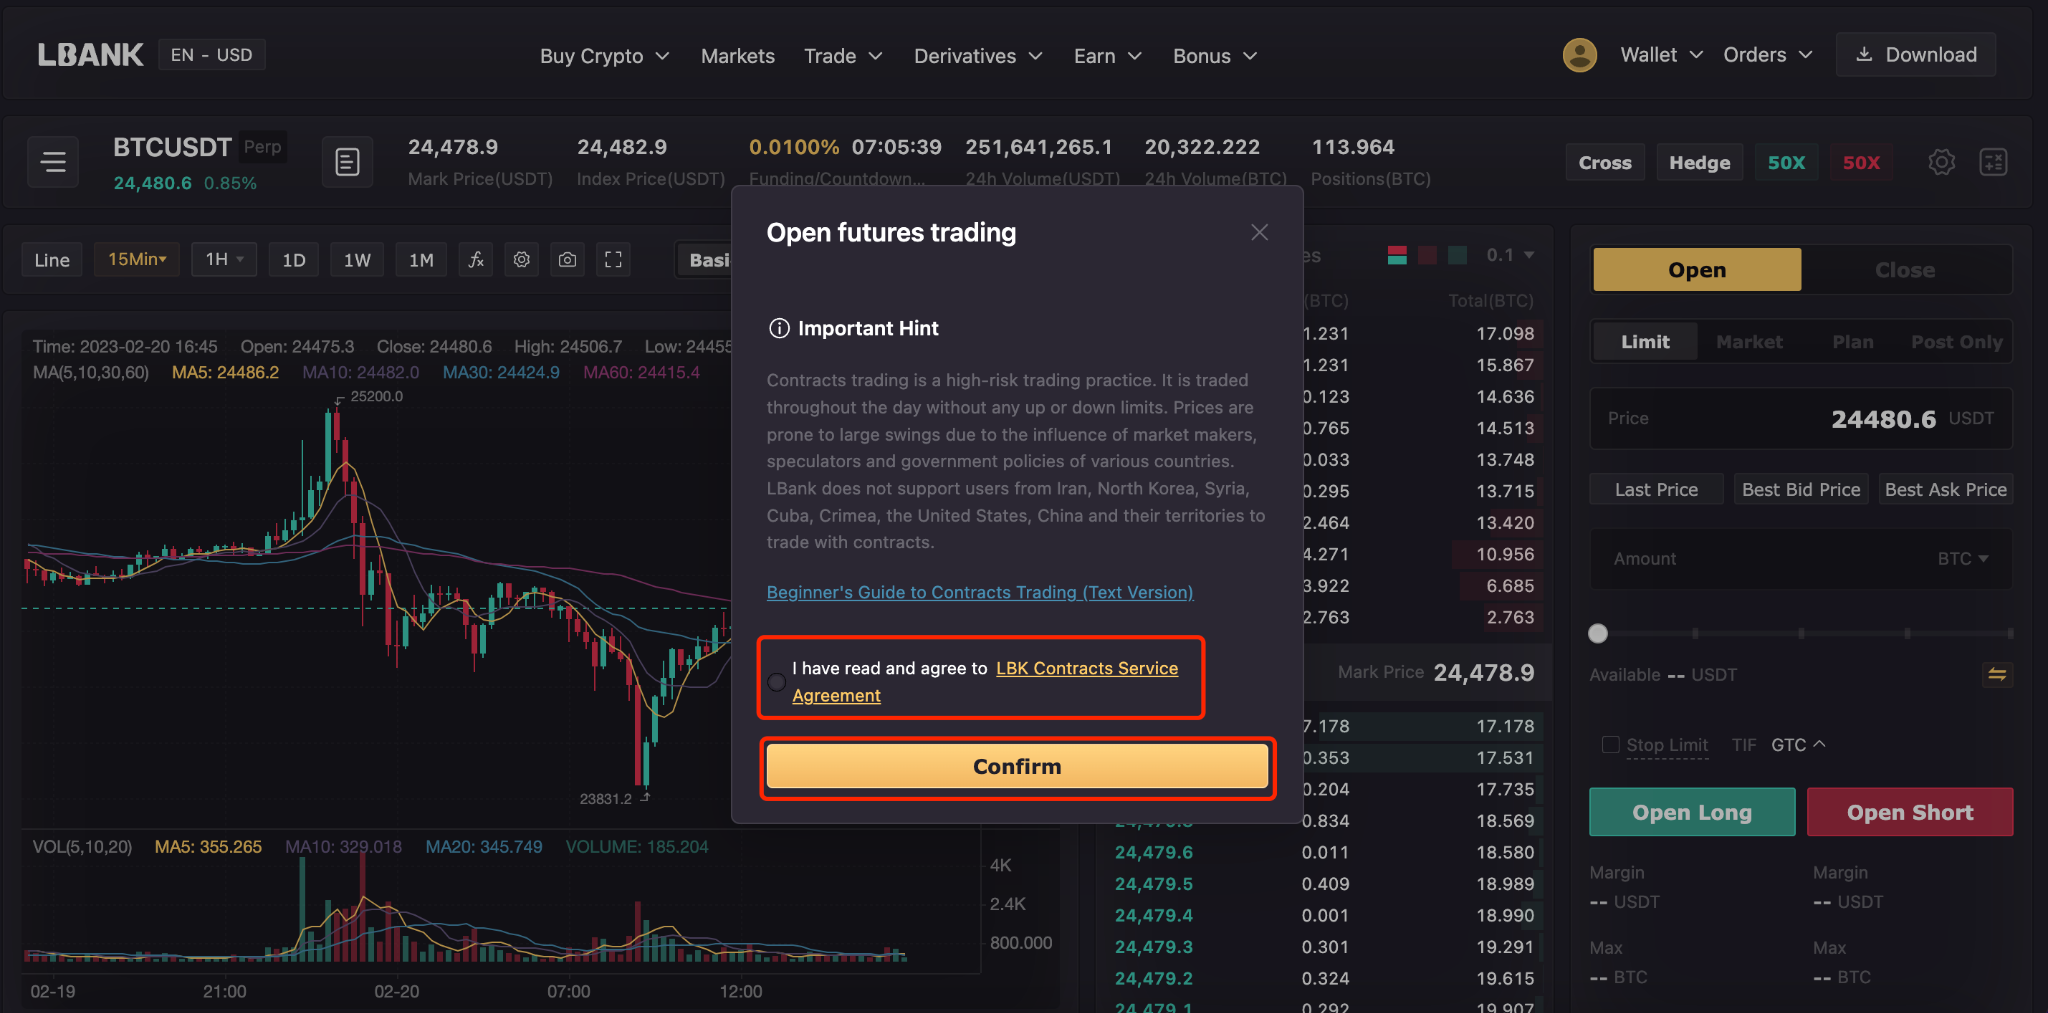Click the Amount input field
2048x1013 pixels.
tap(1801, 559)
